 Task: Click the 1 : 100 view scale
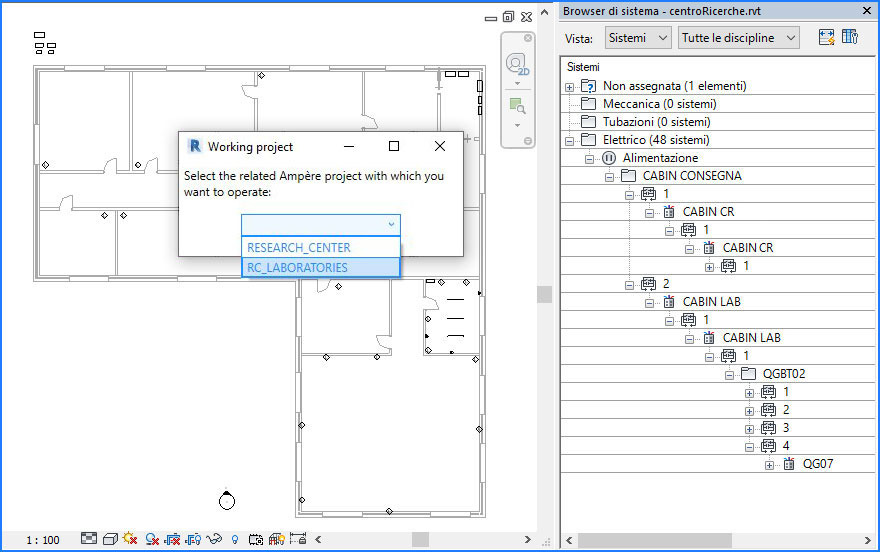43,540
